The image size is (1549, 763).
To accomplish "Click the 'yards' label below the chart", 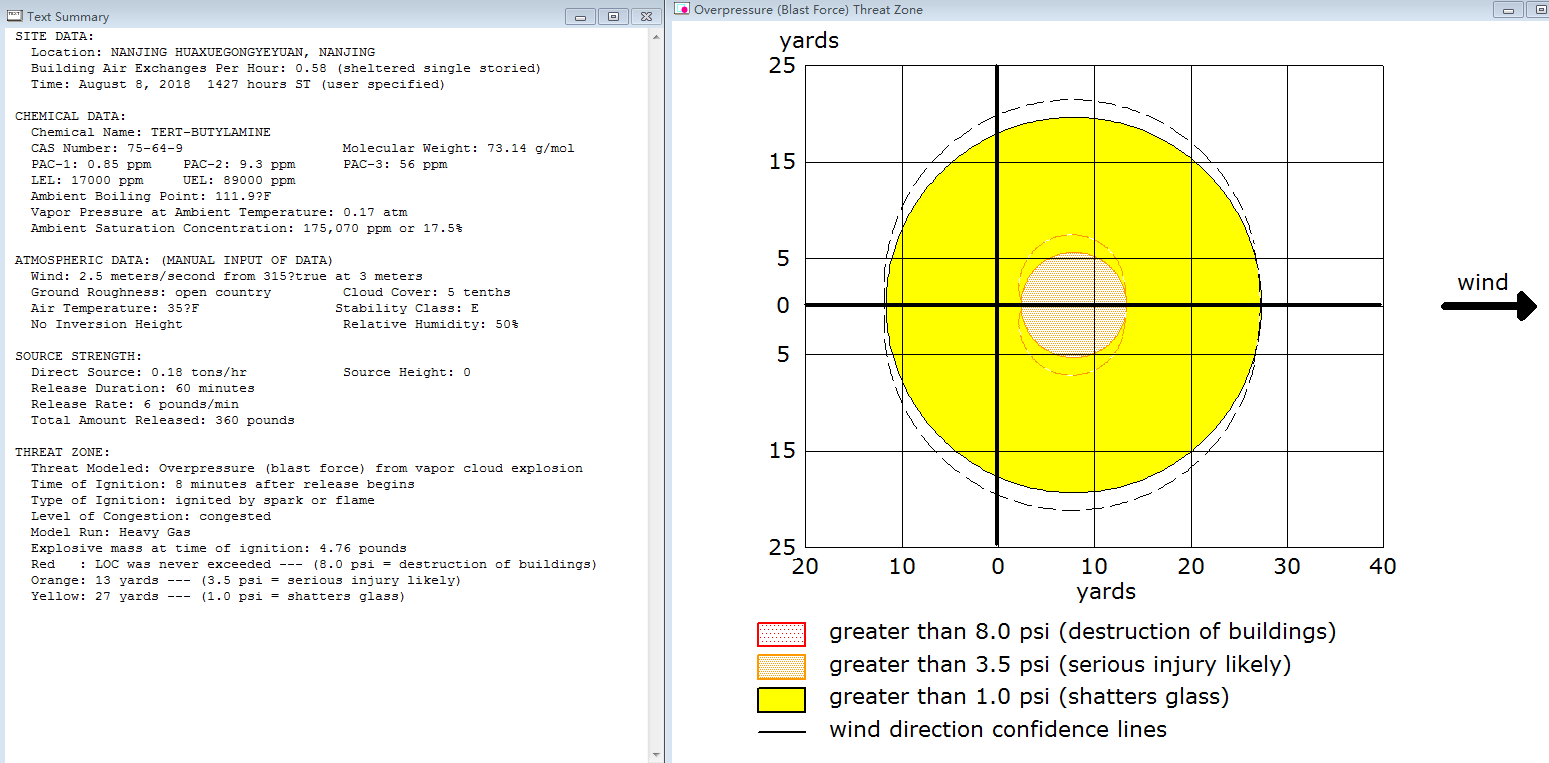I will click(x=1106, y=592).
